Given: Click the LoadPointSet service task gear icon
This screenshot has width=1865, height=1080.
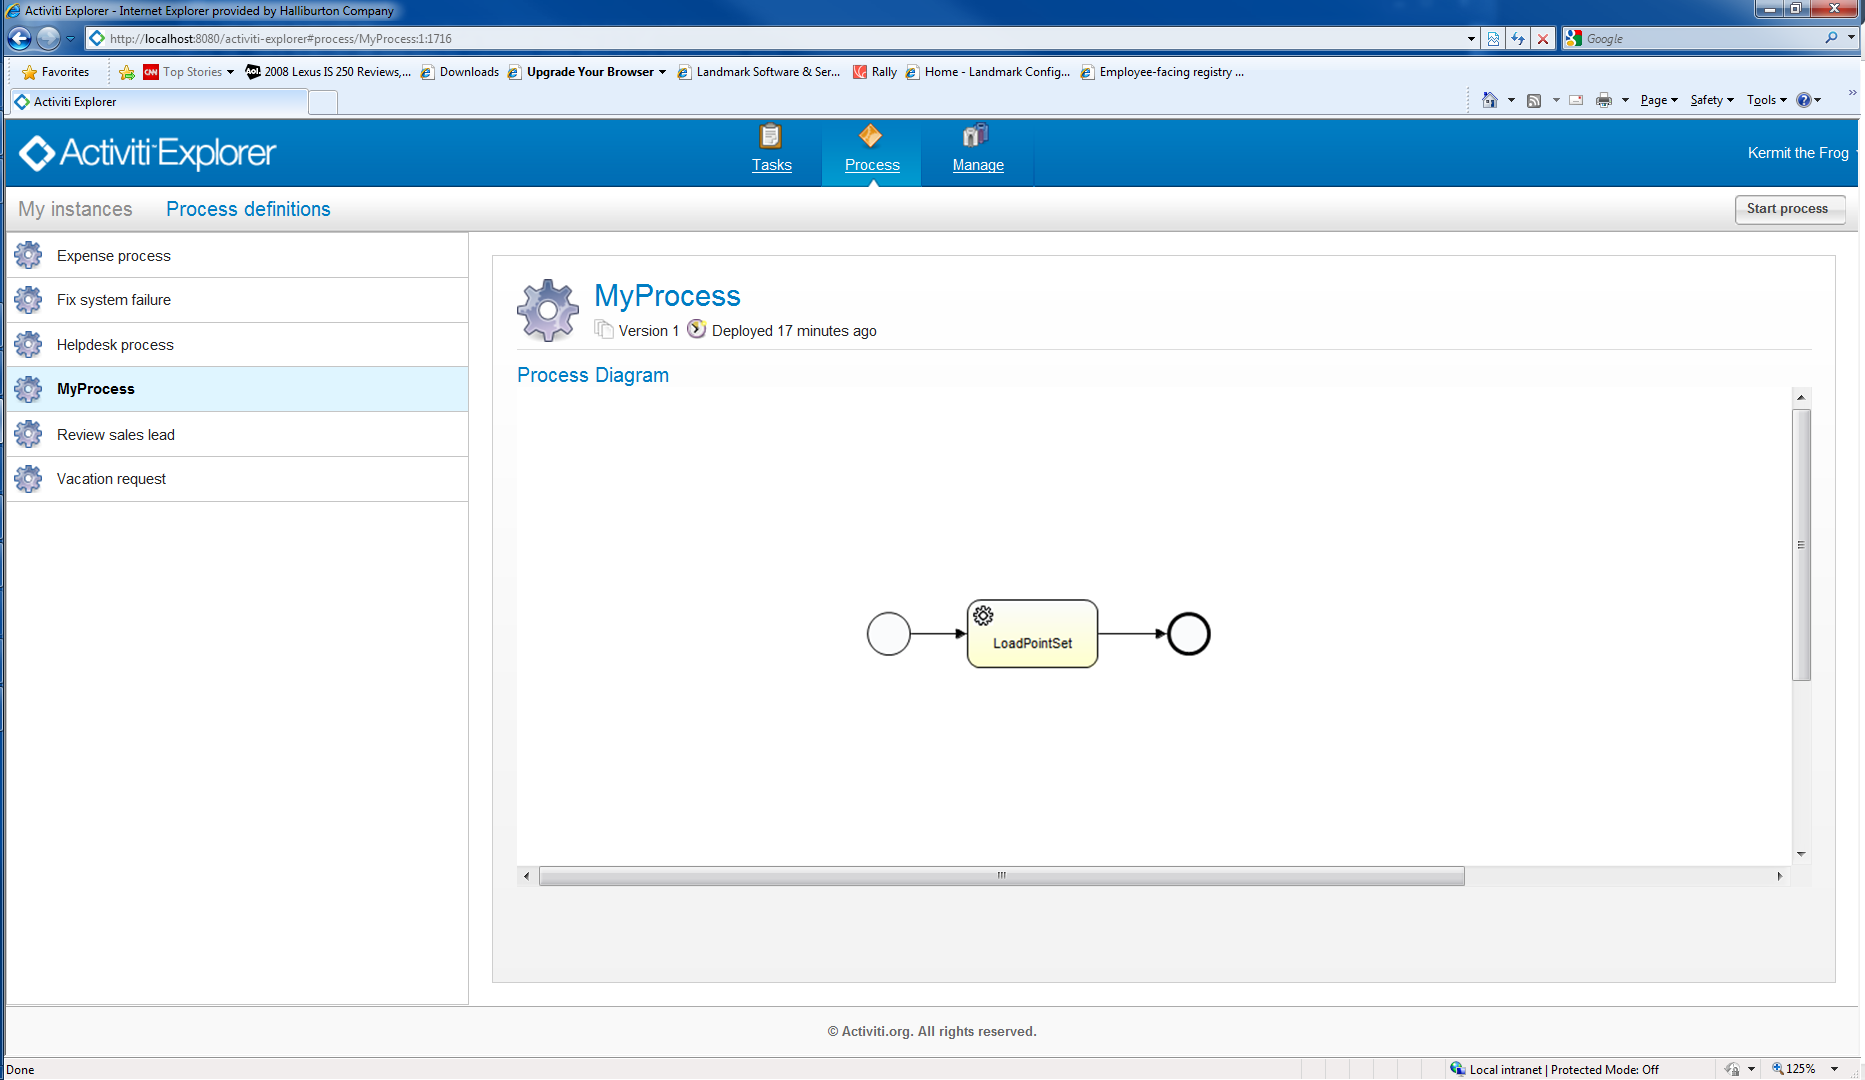Looking at the screenshot, I should pos(983,616).
